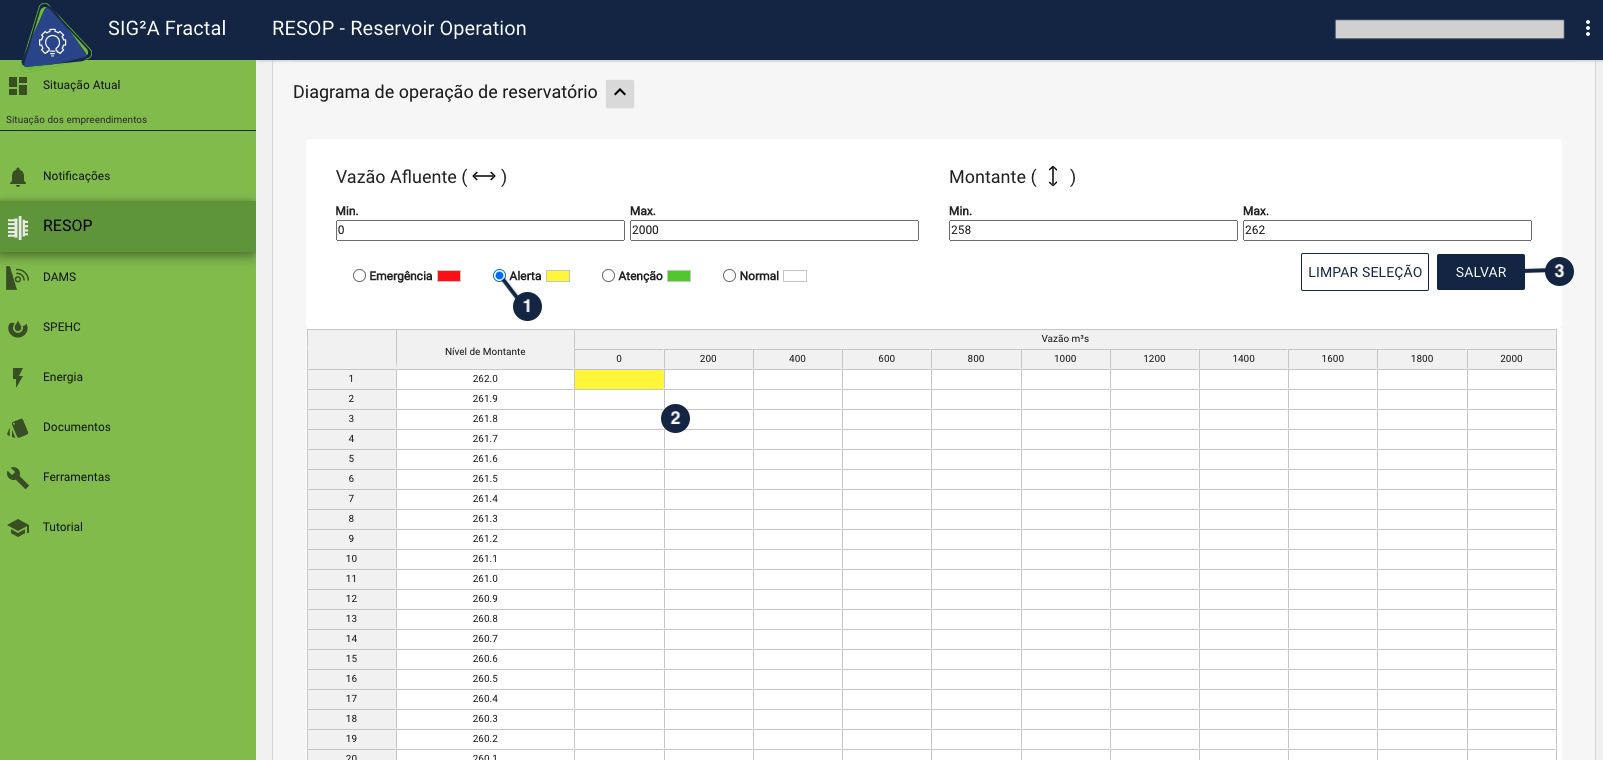Open Situação Atual menu item

81,85
